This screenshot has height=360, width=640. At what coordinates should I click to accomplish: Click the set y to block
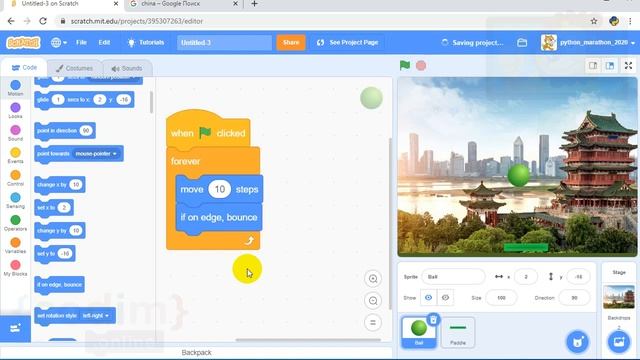(55, 253)
